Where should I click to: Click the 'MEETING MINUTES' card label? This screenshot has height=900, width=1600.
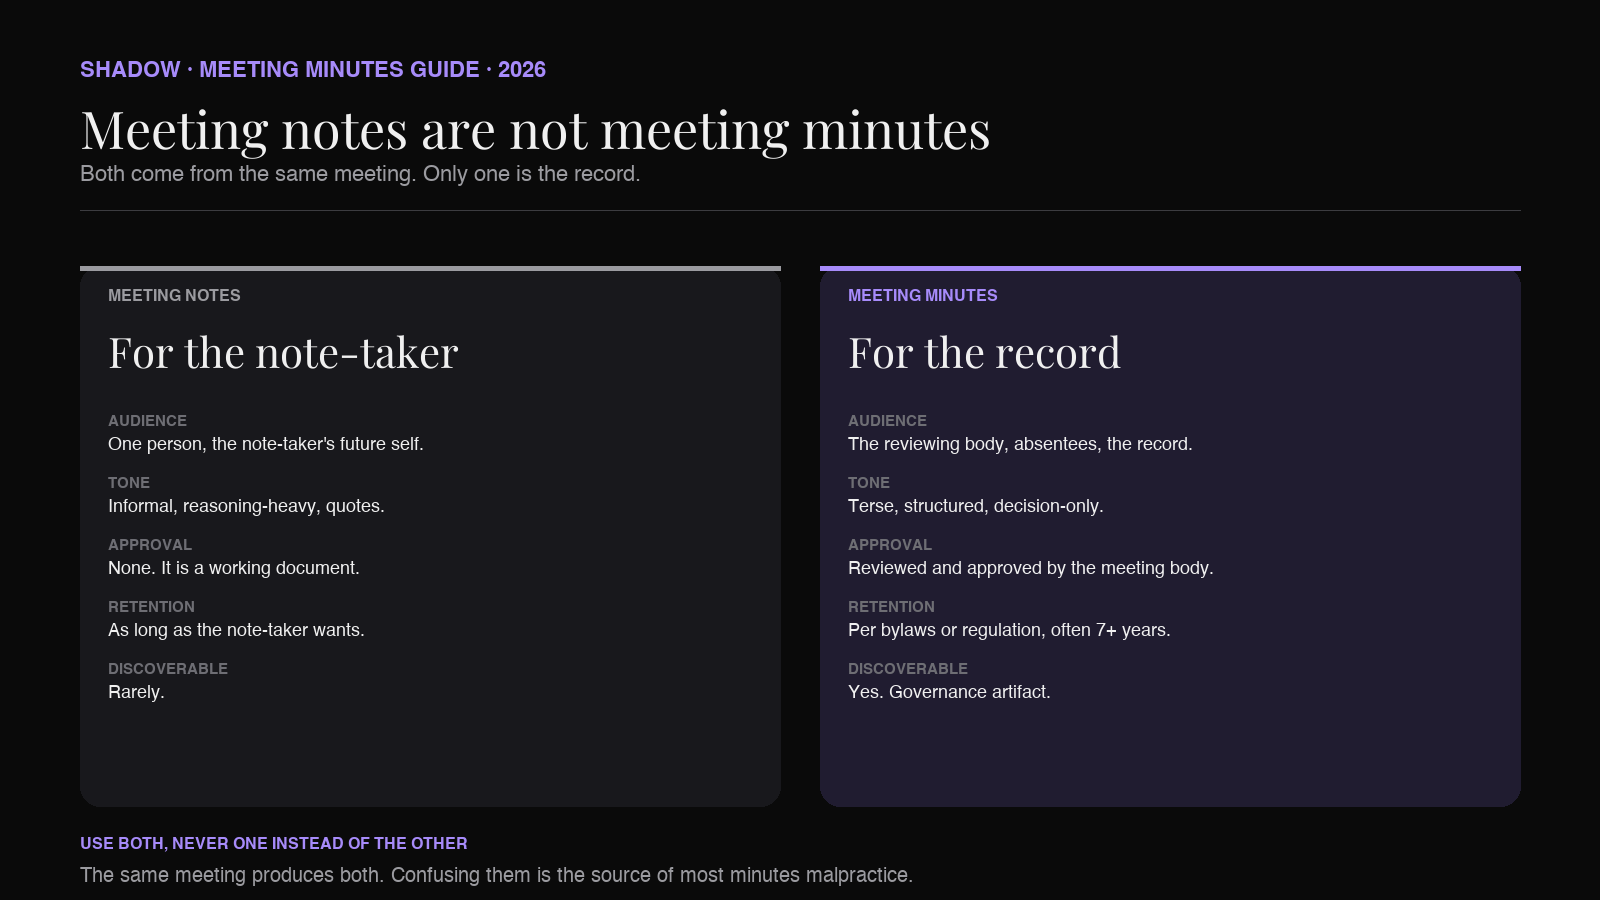[x=923, y=296]
